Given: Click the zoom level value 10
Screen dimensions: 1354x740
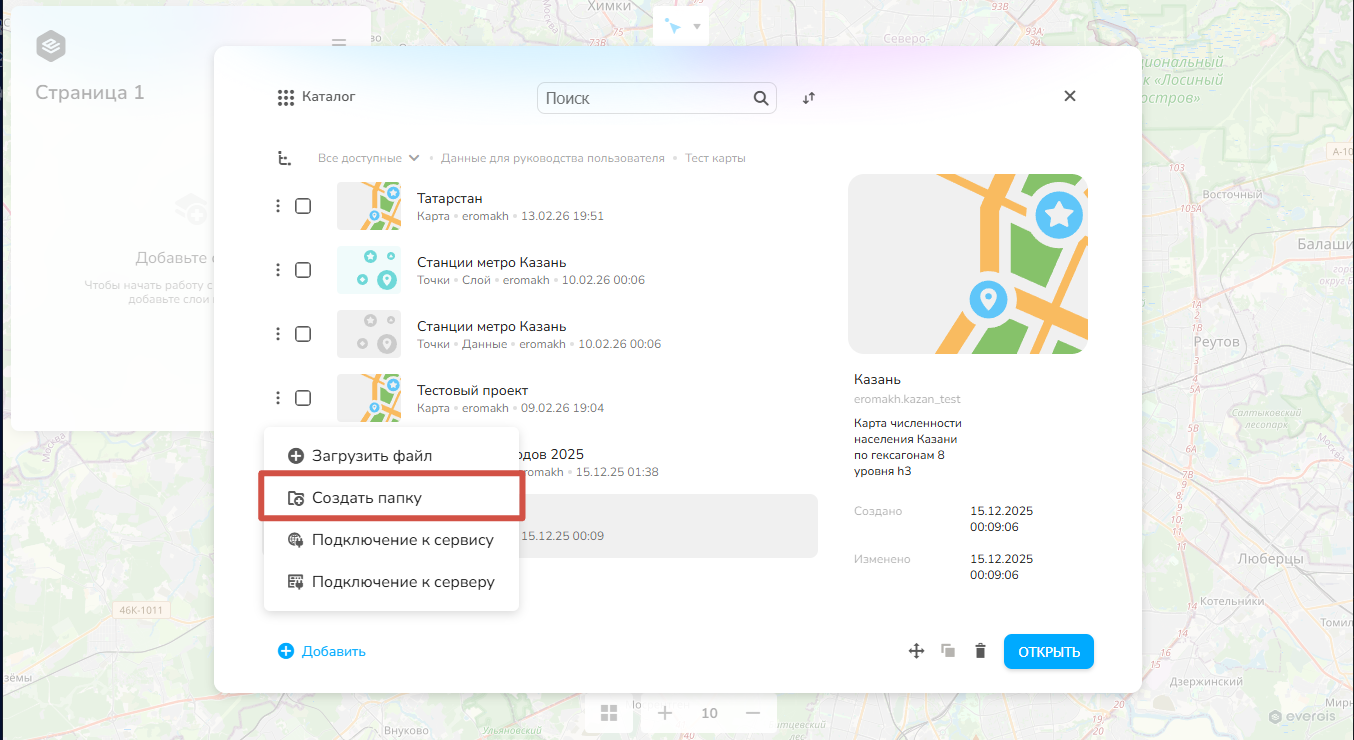Looking at the screenshot, I should tap(710, 713).
